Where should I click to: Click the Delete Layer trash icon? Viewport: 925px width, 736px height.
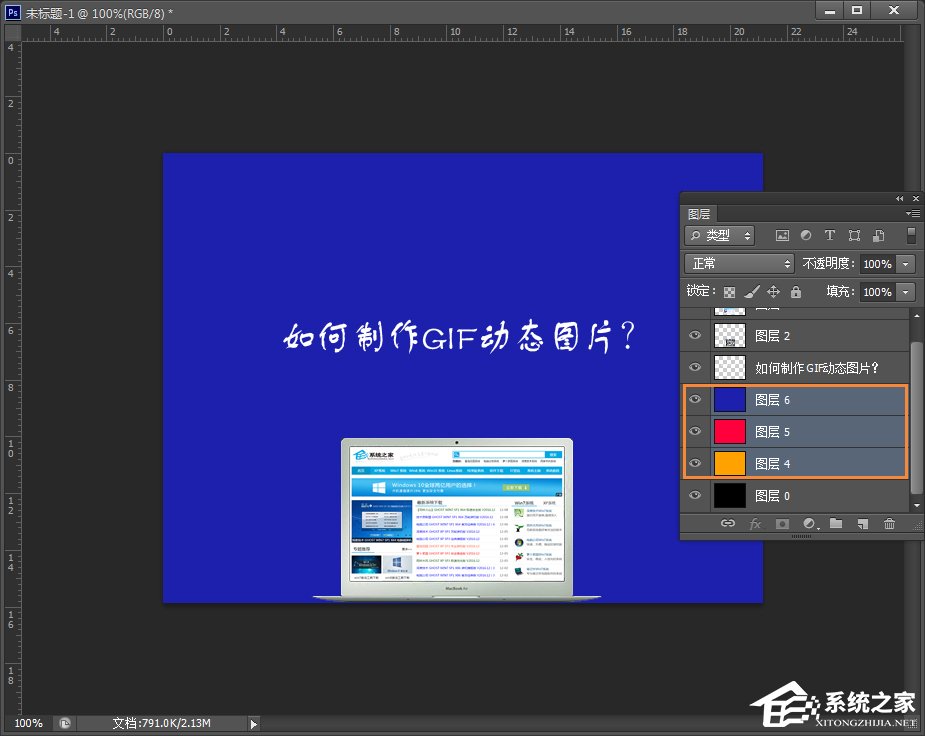[x=889, y=523]
